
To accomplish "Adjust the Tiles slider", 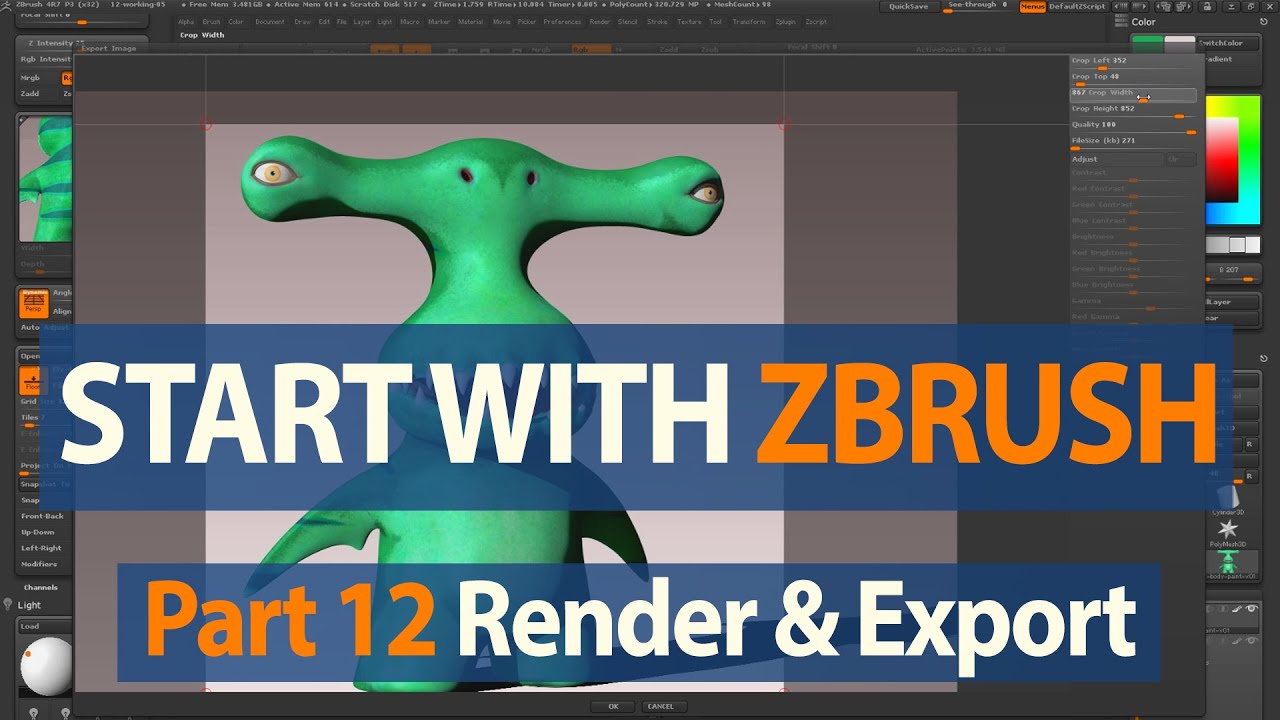I will (45, 418).
